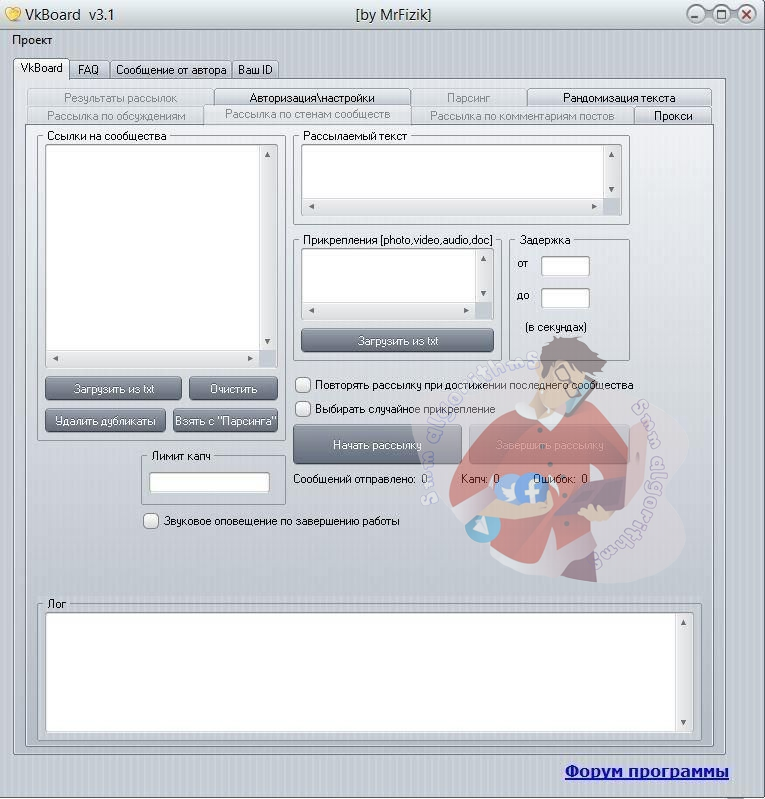This screenshot has width=765, height=799.
Task: Switch to the FAQ tab
Action: pyautogui.click(x=88, y=70)
